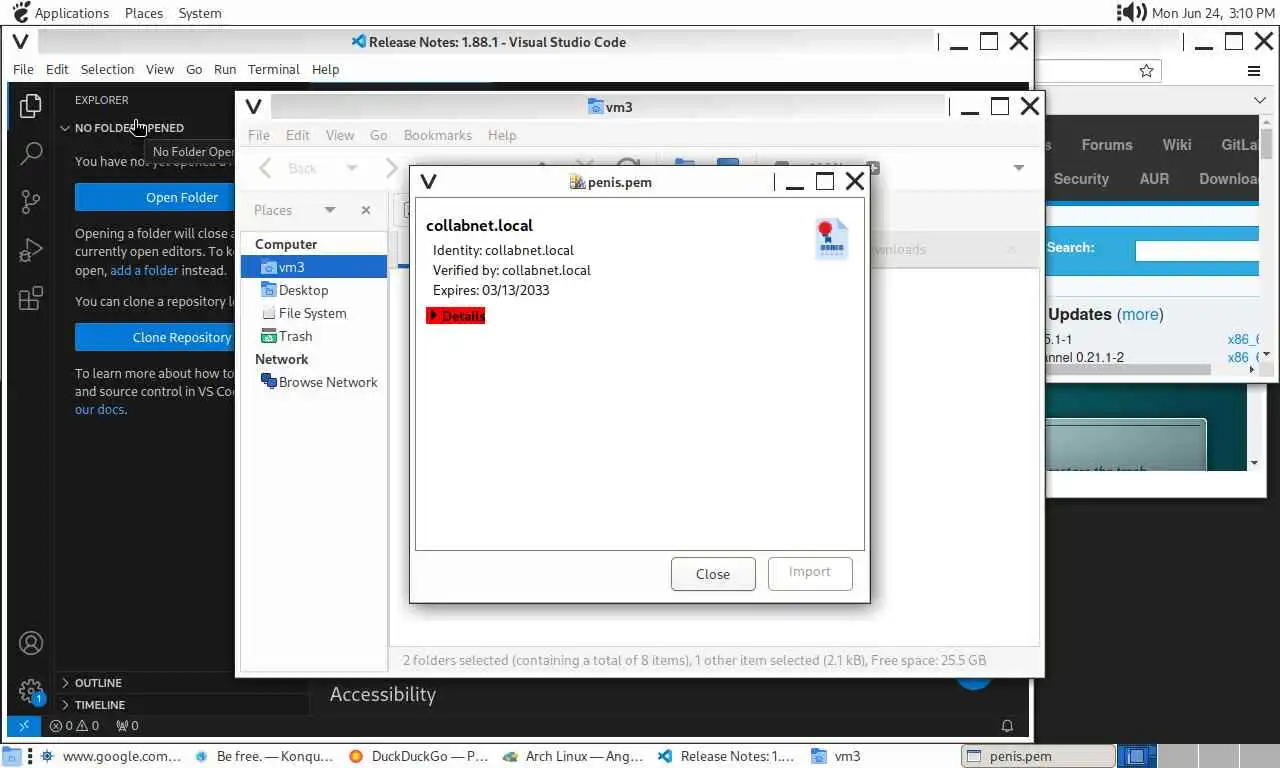1280x768 pixels.
Task: Open the notifications bell in VS Code status bar
Action: point(1007,726)
